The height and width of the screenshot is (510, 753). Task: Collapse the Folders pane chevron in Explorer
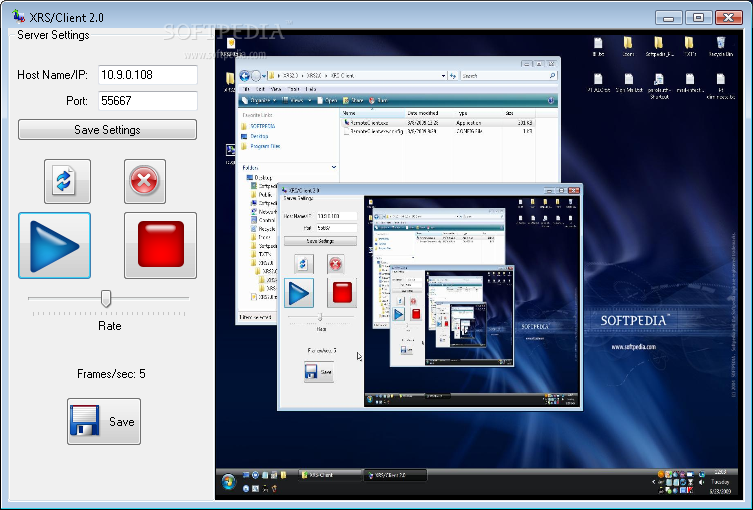click(334, 167)
